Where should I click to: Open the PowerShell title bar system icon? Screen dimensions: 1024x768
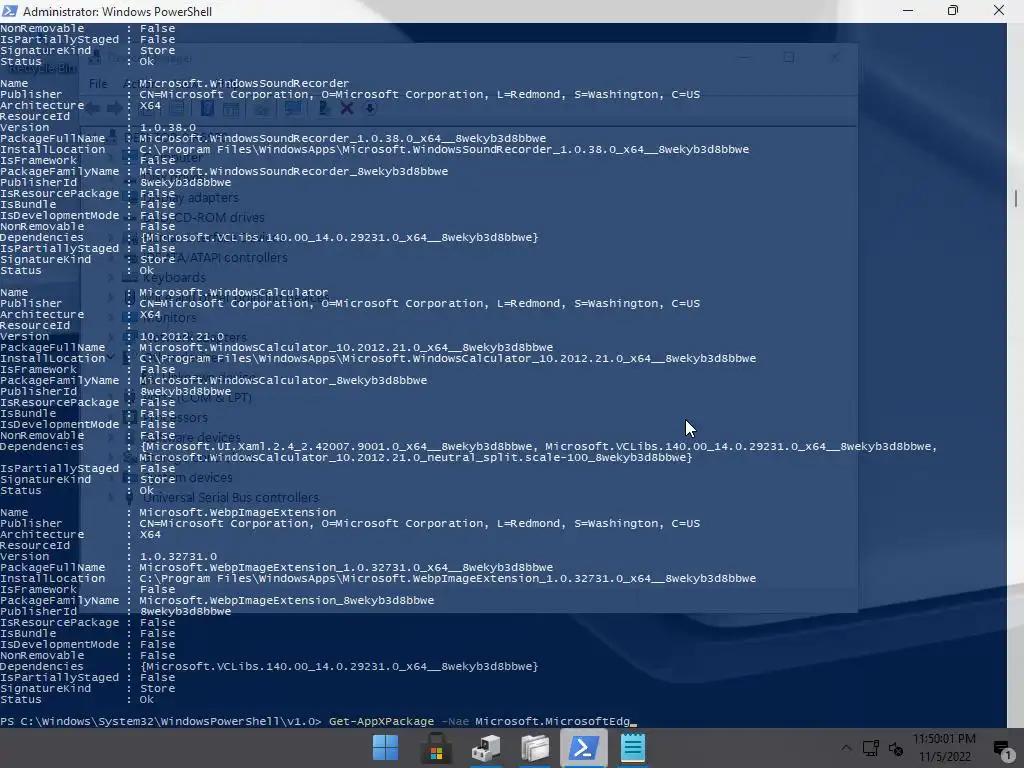click(x=10, y=11)
